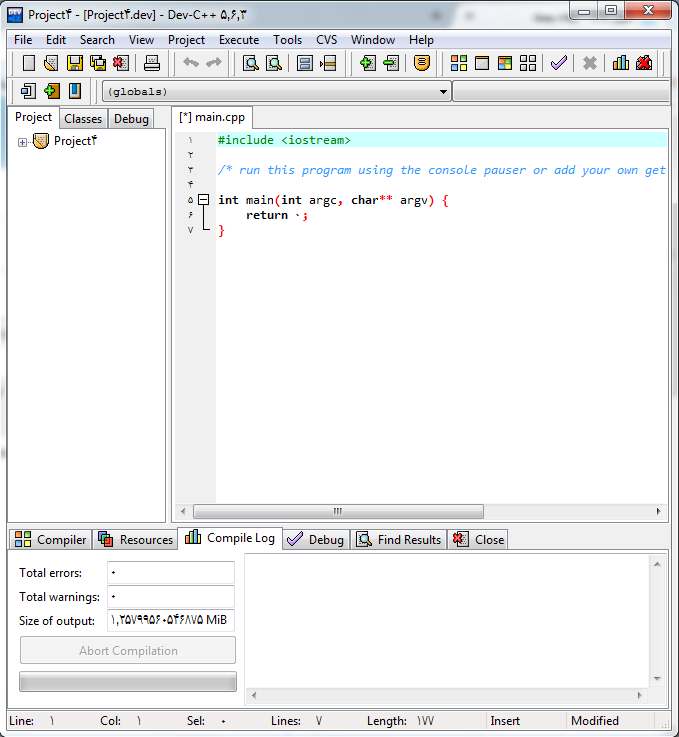Open the Tools menu

click(x=288, y=40)
